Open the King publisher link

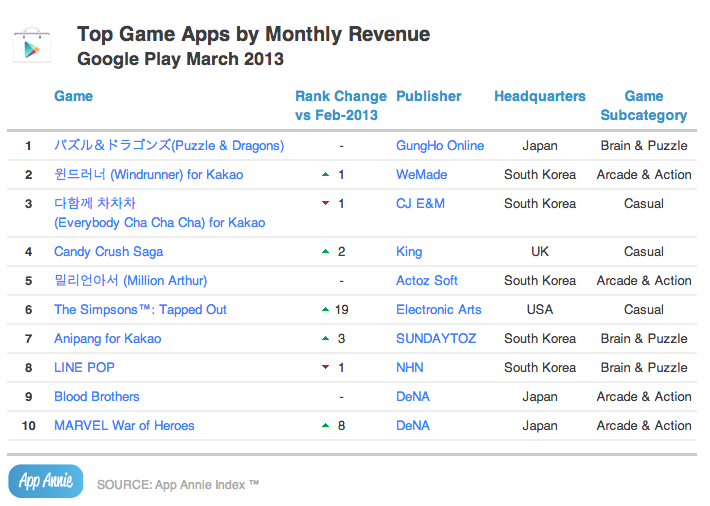tap(409, 251)
